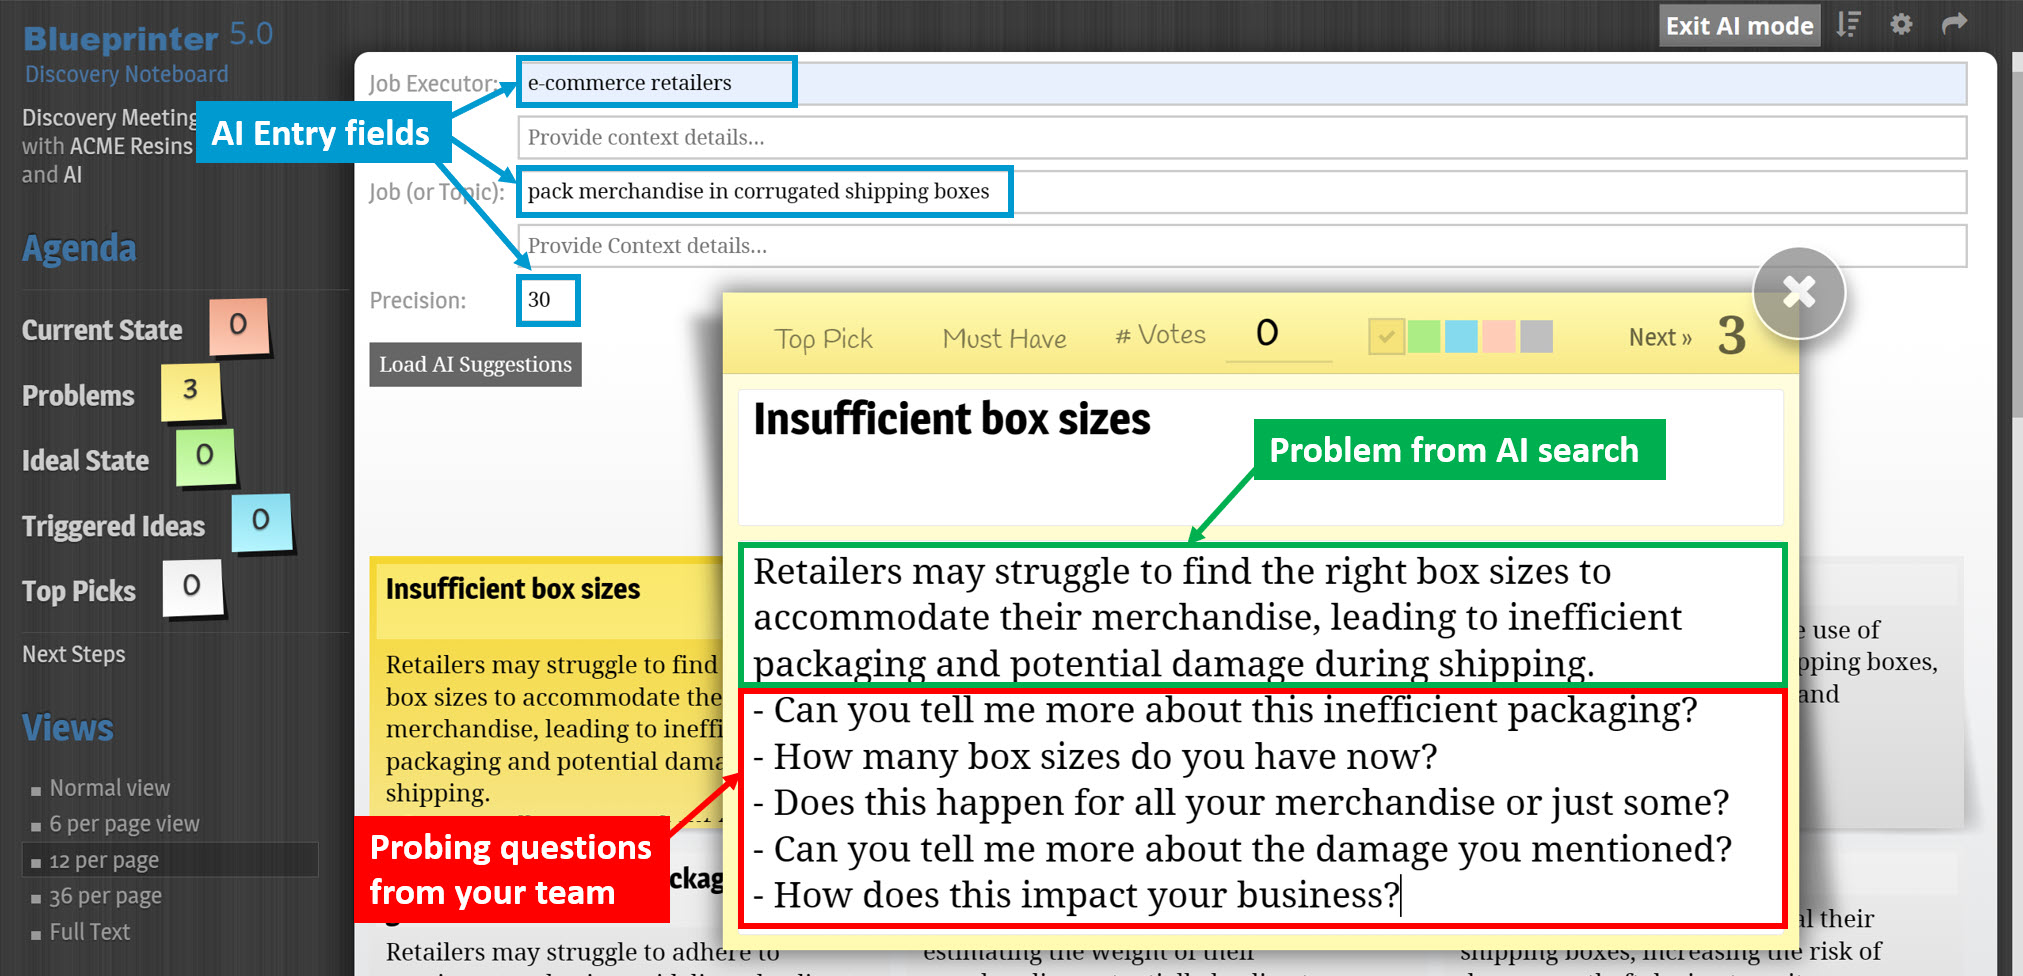The height and width of the screenshot is (976, 2023).
Task: Click the share arrow icon top right
Action: click(x=1955, y=24)
